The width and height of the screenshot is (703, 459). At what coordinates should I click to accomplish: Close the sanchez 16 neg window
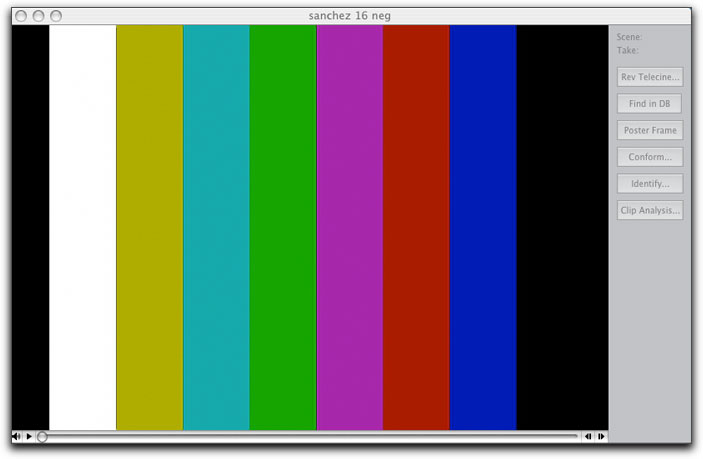(21, 16)
